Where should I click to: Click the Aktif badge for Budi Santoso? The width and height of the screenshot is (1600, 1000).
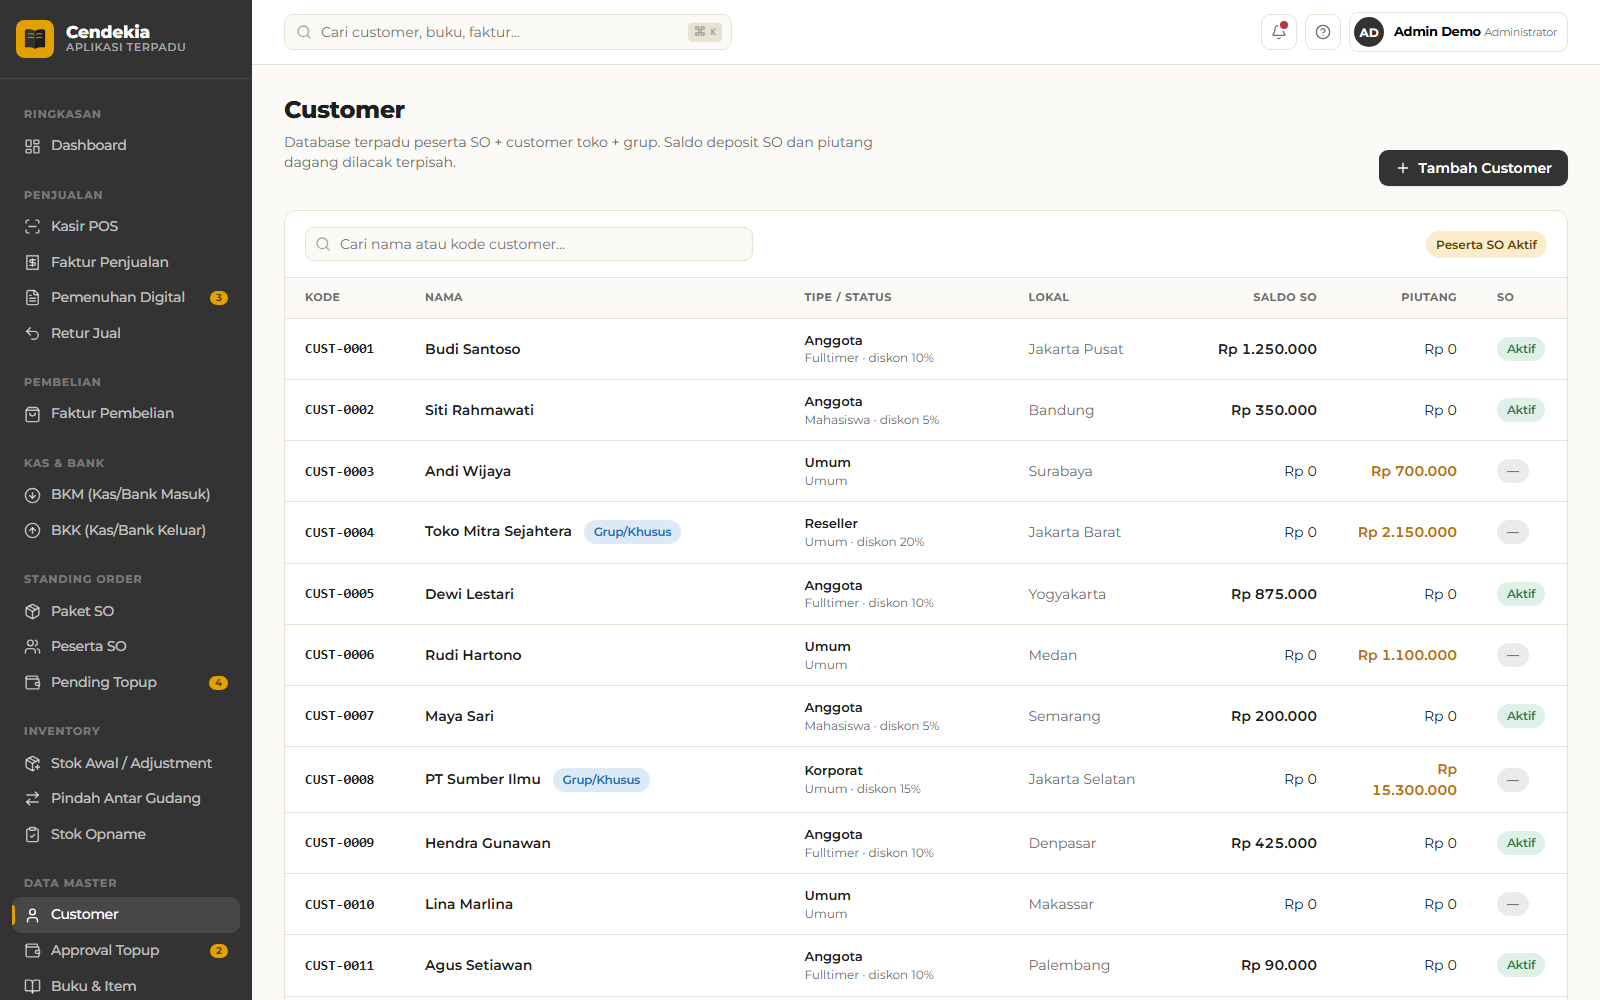click(1521, 349)
